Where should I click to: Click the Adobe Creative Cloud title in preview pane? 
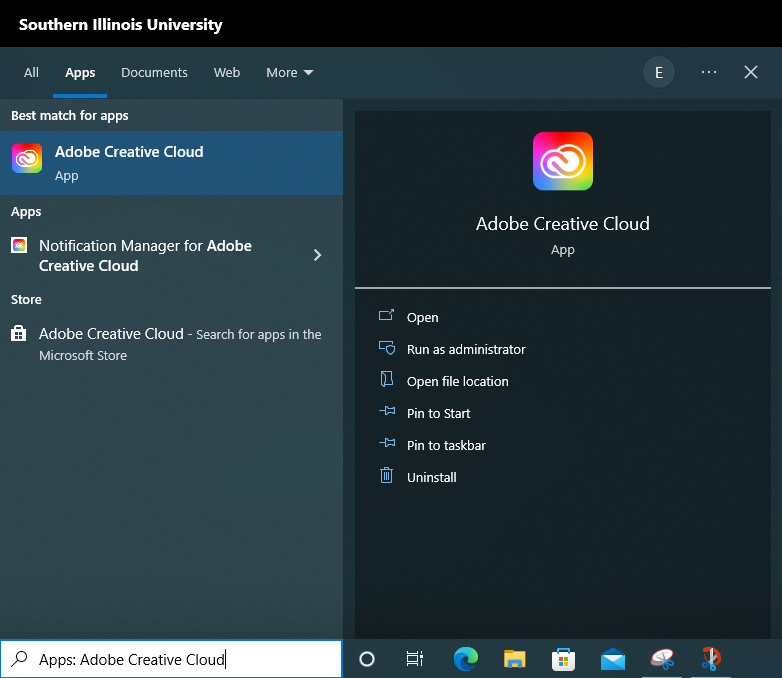pyautogui.click(x=563, y=224)
